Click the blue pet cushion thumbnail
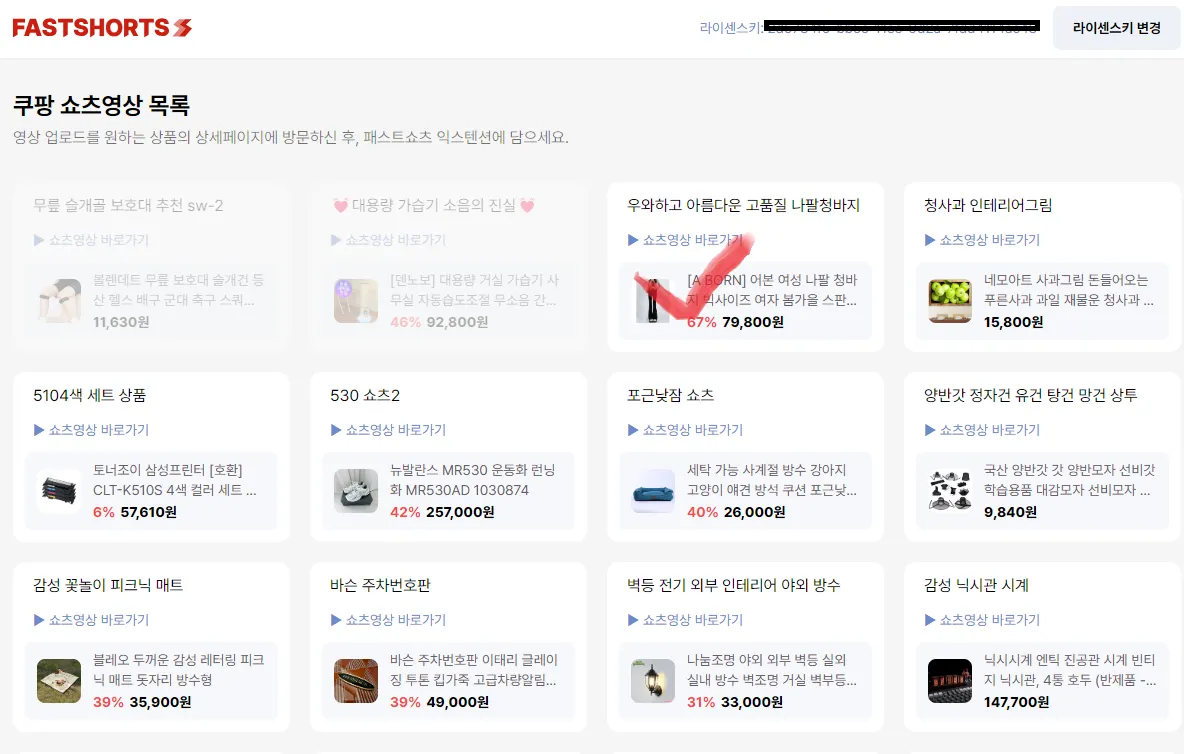The width and height of the screenshot is (1184, 754). pyautogui.click(x=653, y=491)
